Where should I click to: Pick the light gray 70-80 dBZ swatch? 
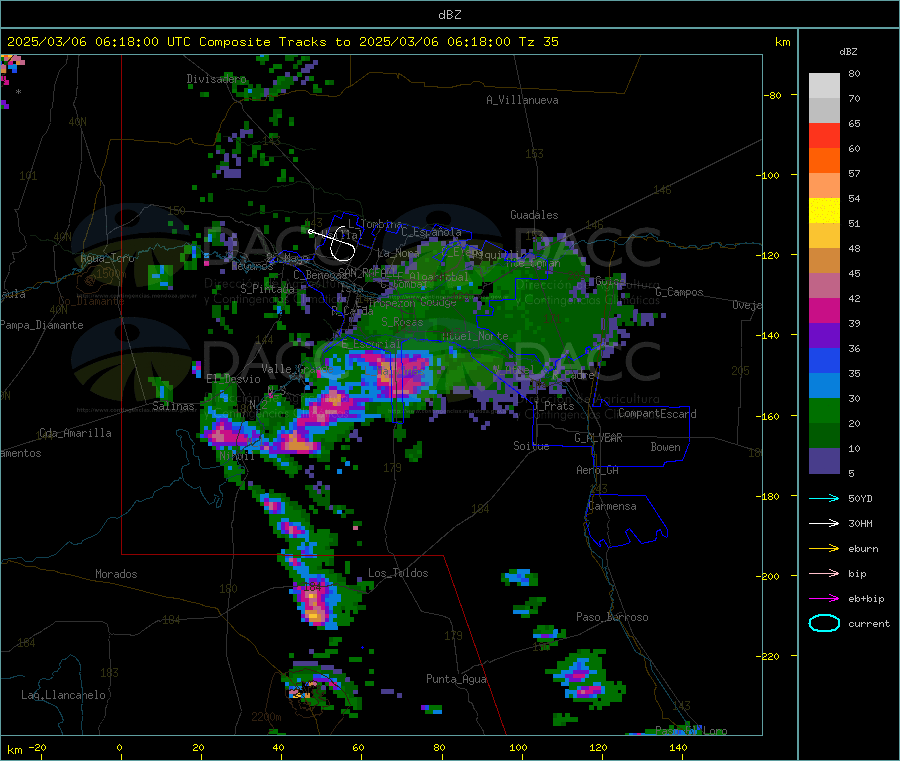[824, 86]
